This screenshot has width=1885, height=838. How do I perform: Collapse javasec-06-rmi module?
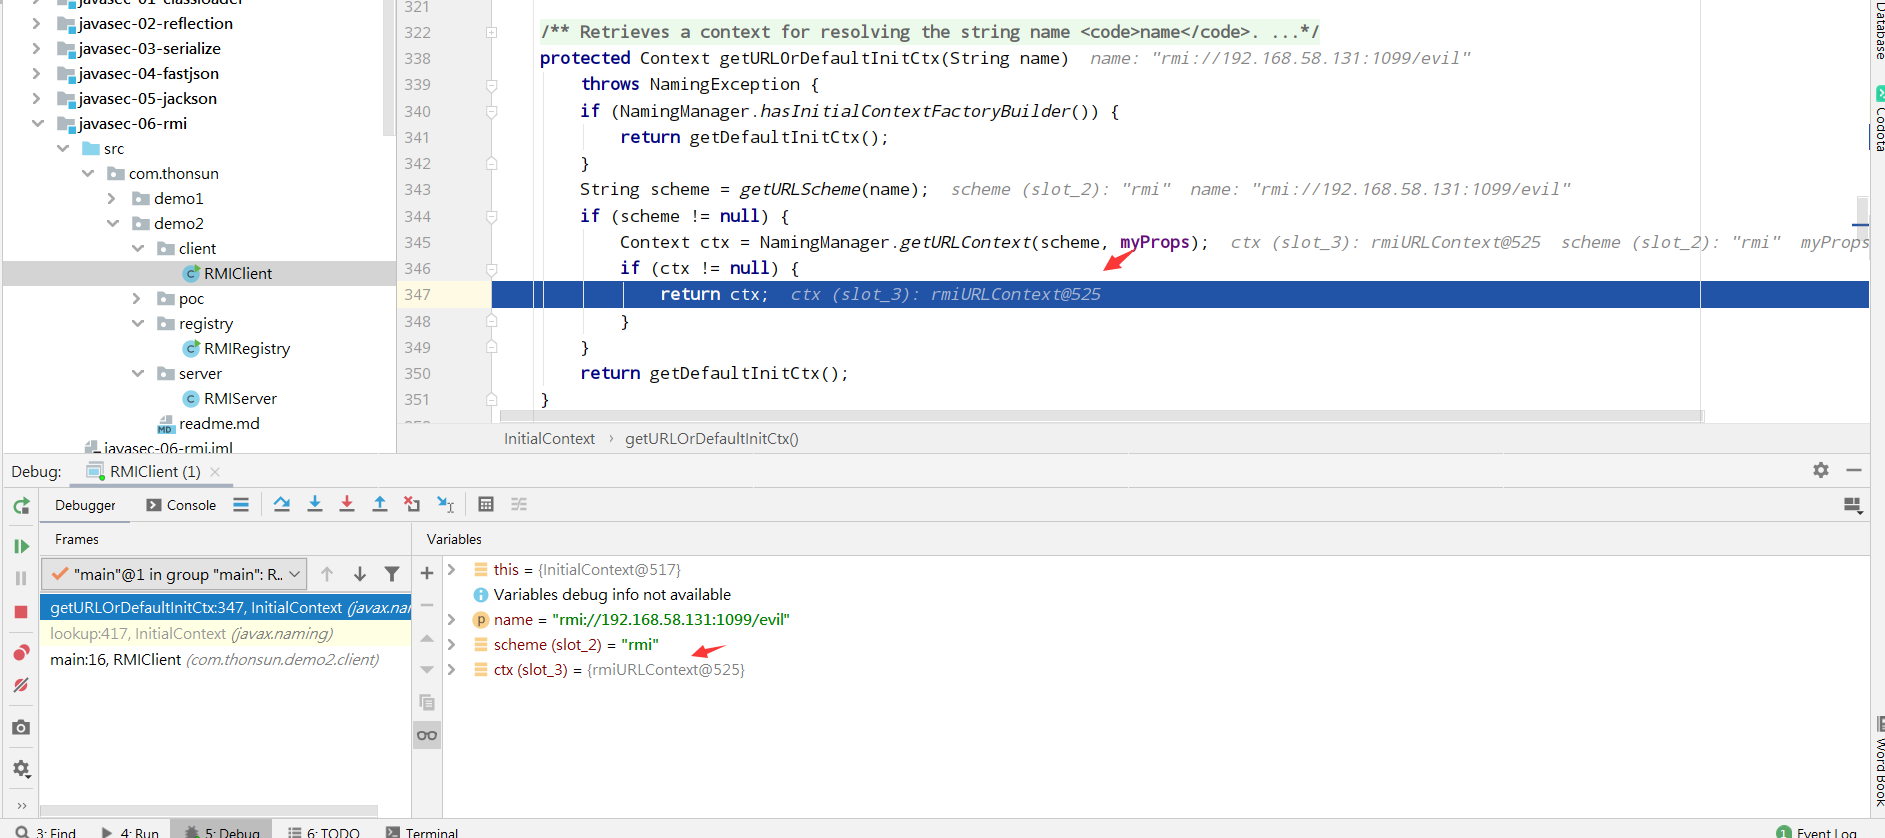point(37,123)
